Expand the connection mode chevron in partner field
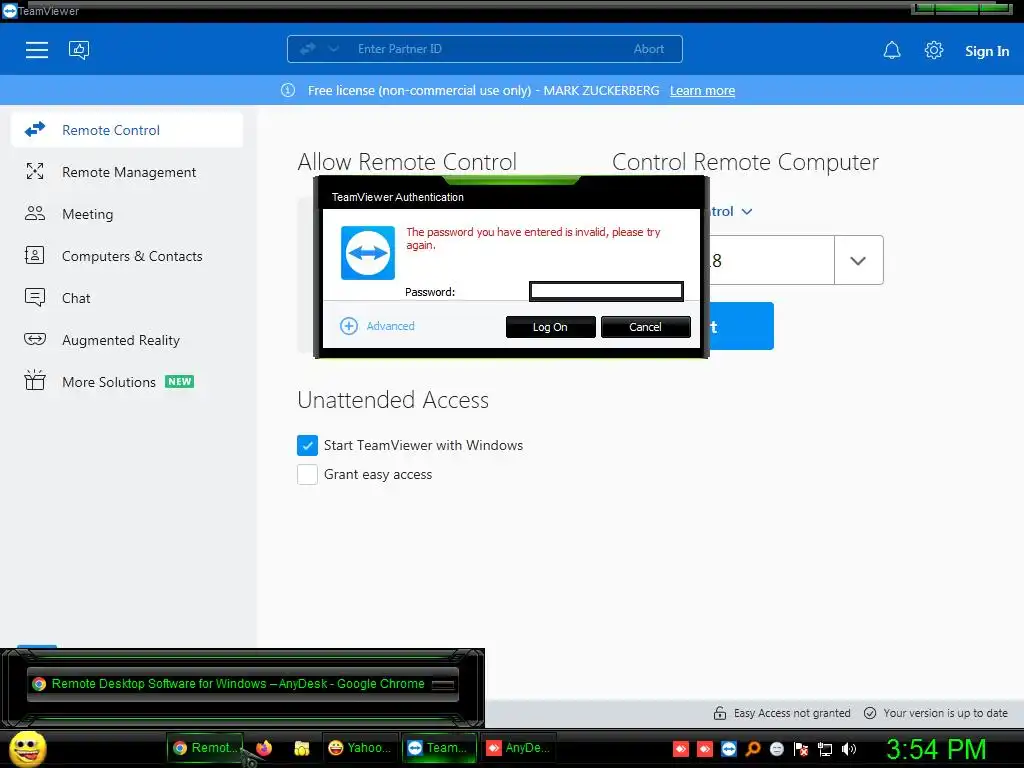 point(333,49)
